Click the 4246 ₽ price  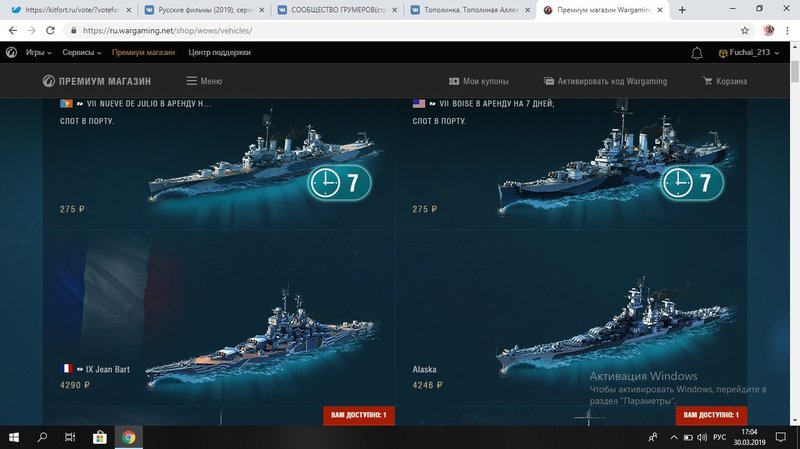(x=428, y=385)
